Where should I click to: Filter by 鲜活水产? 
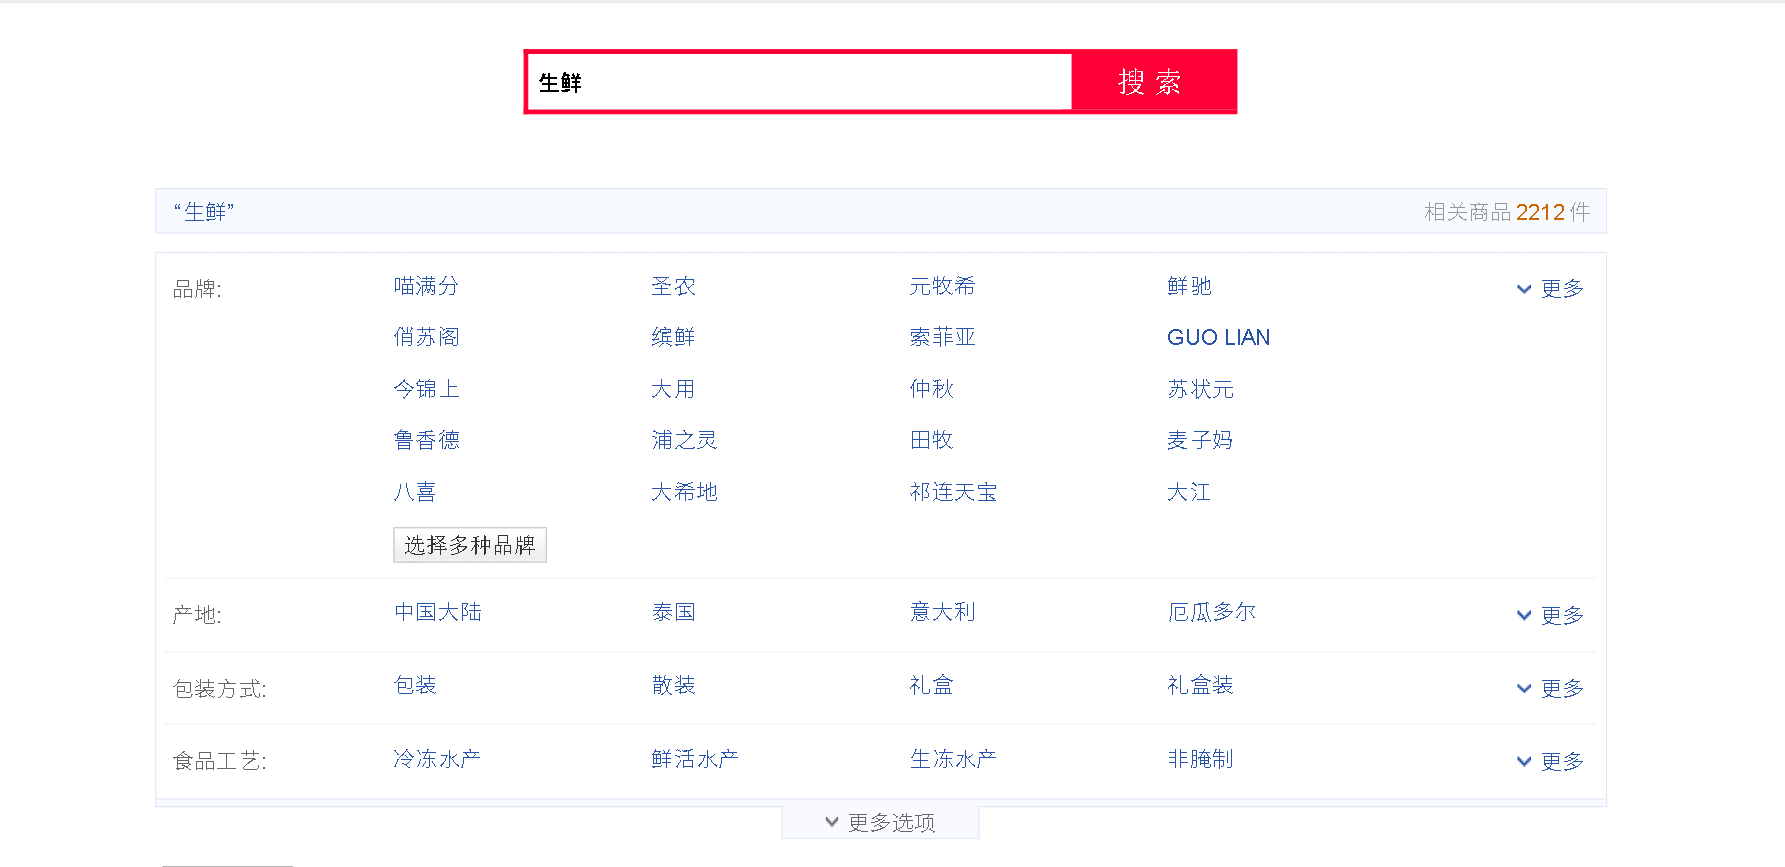(x=695, y=759)
